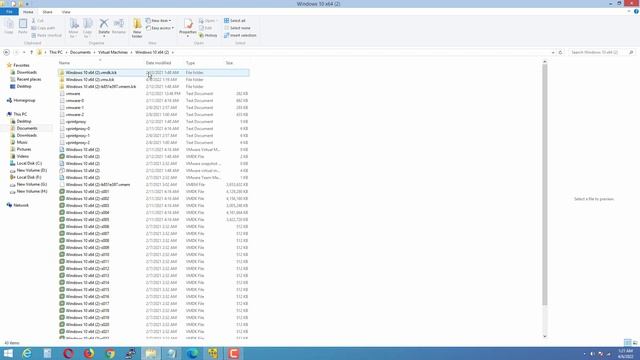Click Select all in the ribbon
The height and width of the screenshot is (360, 640).
(x=235, y=20)
